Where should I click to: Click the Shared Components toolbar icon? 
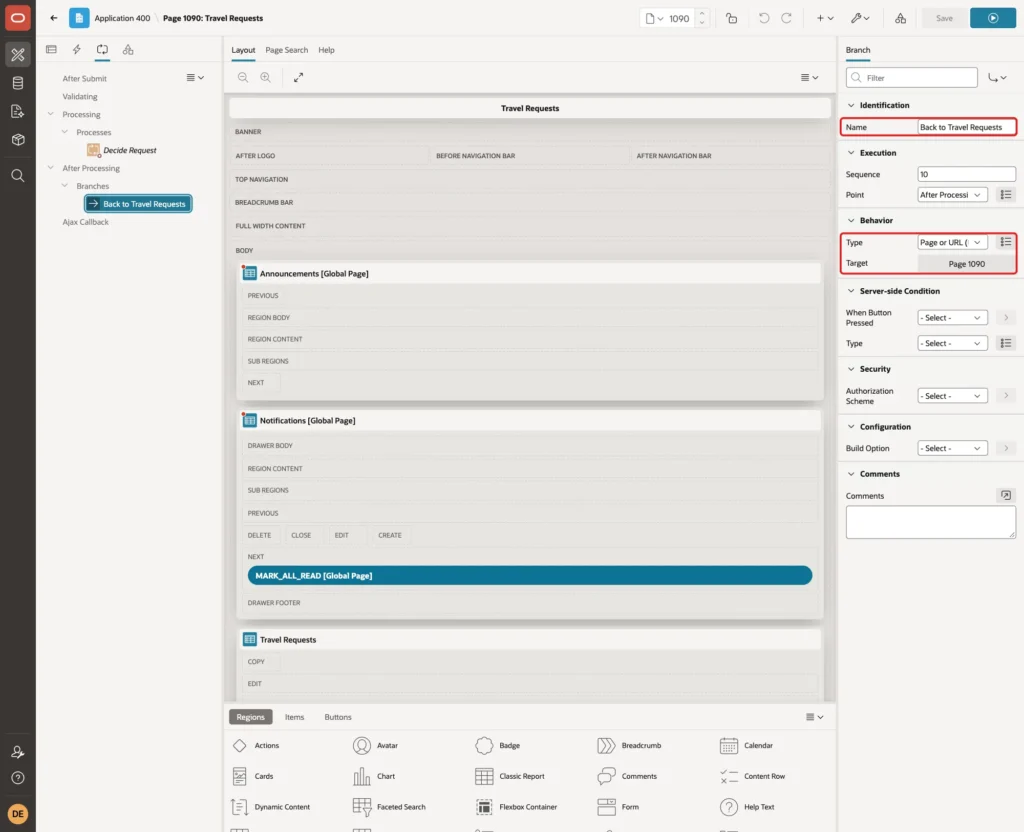coord(900,18)
